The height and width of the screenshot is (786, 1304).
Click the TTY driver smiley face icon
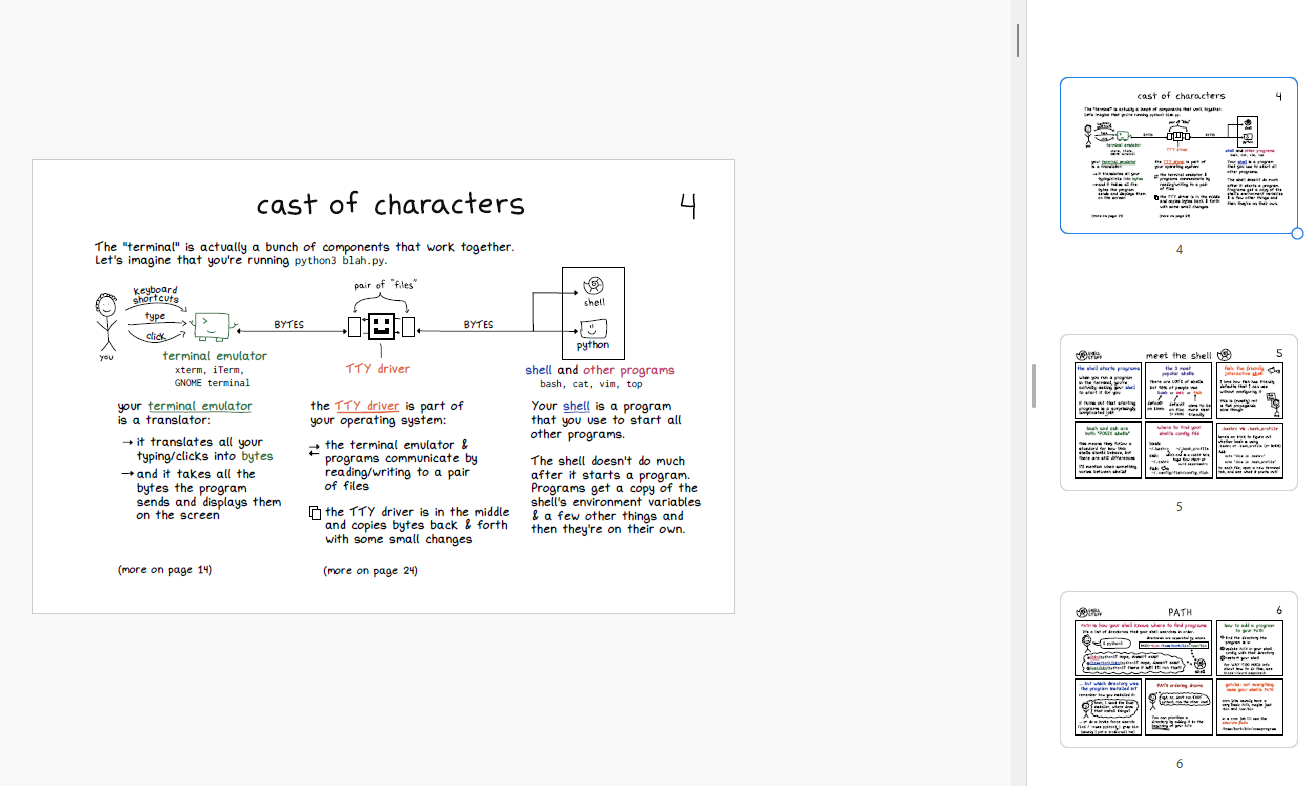381,326
